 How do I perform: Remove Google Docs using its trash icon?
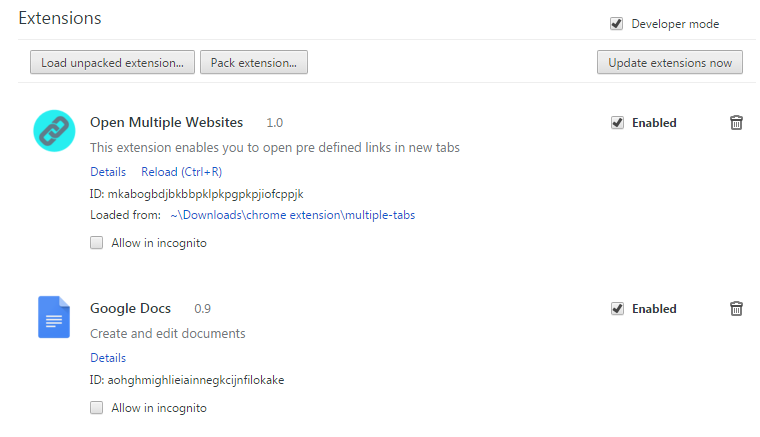pos(736,309)
